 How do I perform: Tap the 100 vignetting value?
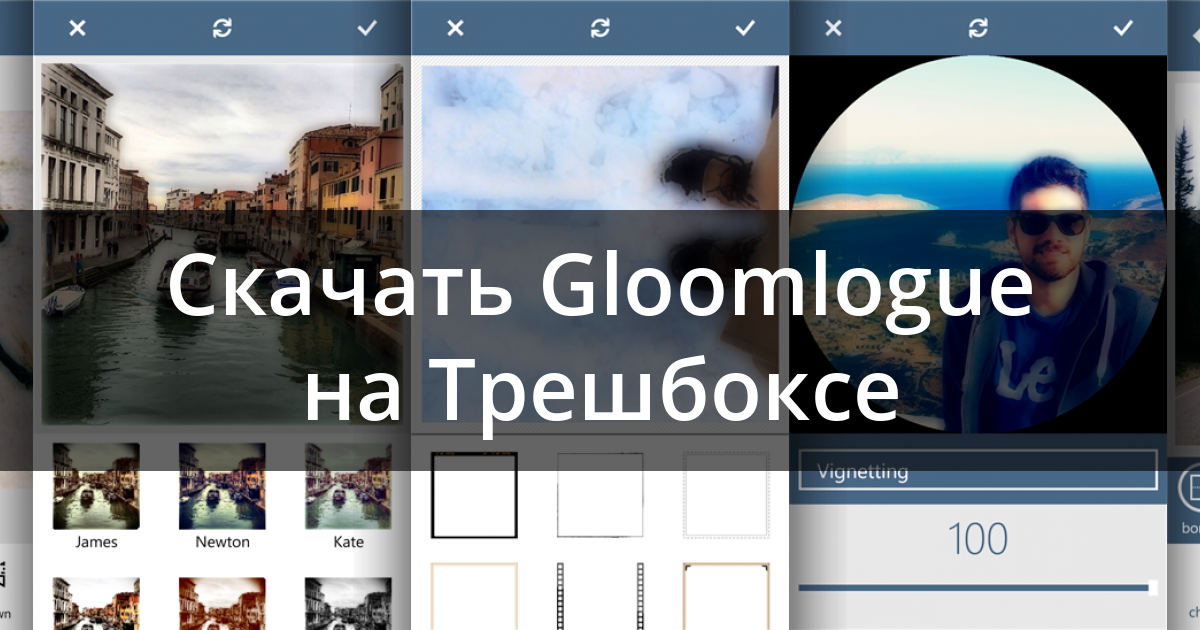pos(978,540)
